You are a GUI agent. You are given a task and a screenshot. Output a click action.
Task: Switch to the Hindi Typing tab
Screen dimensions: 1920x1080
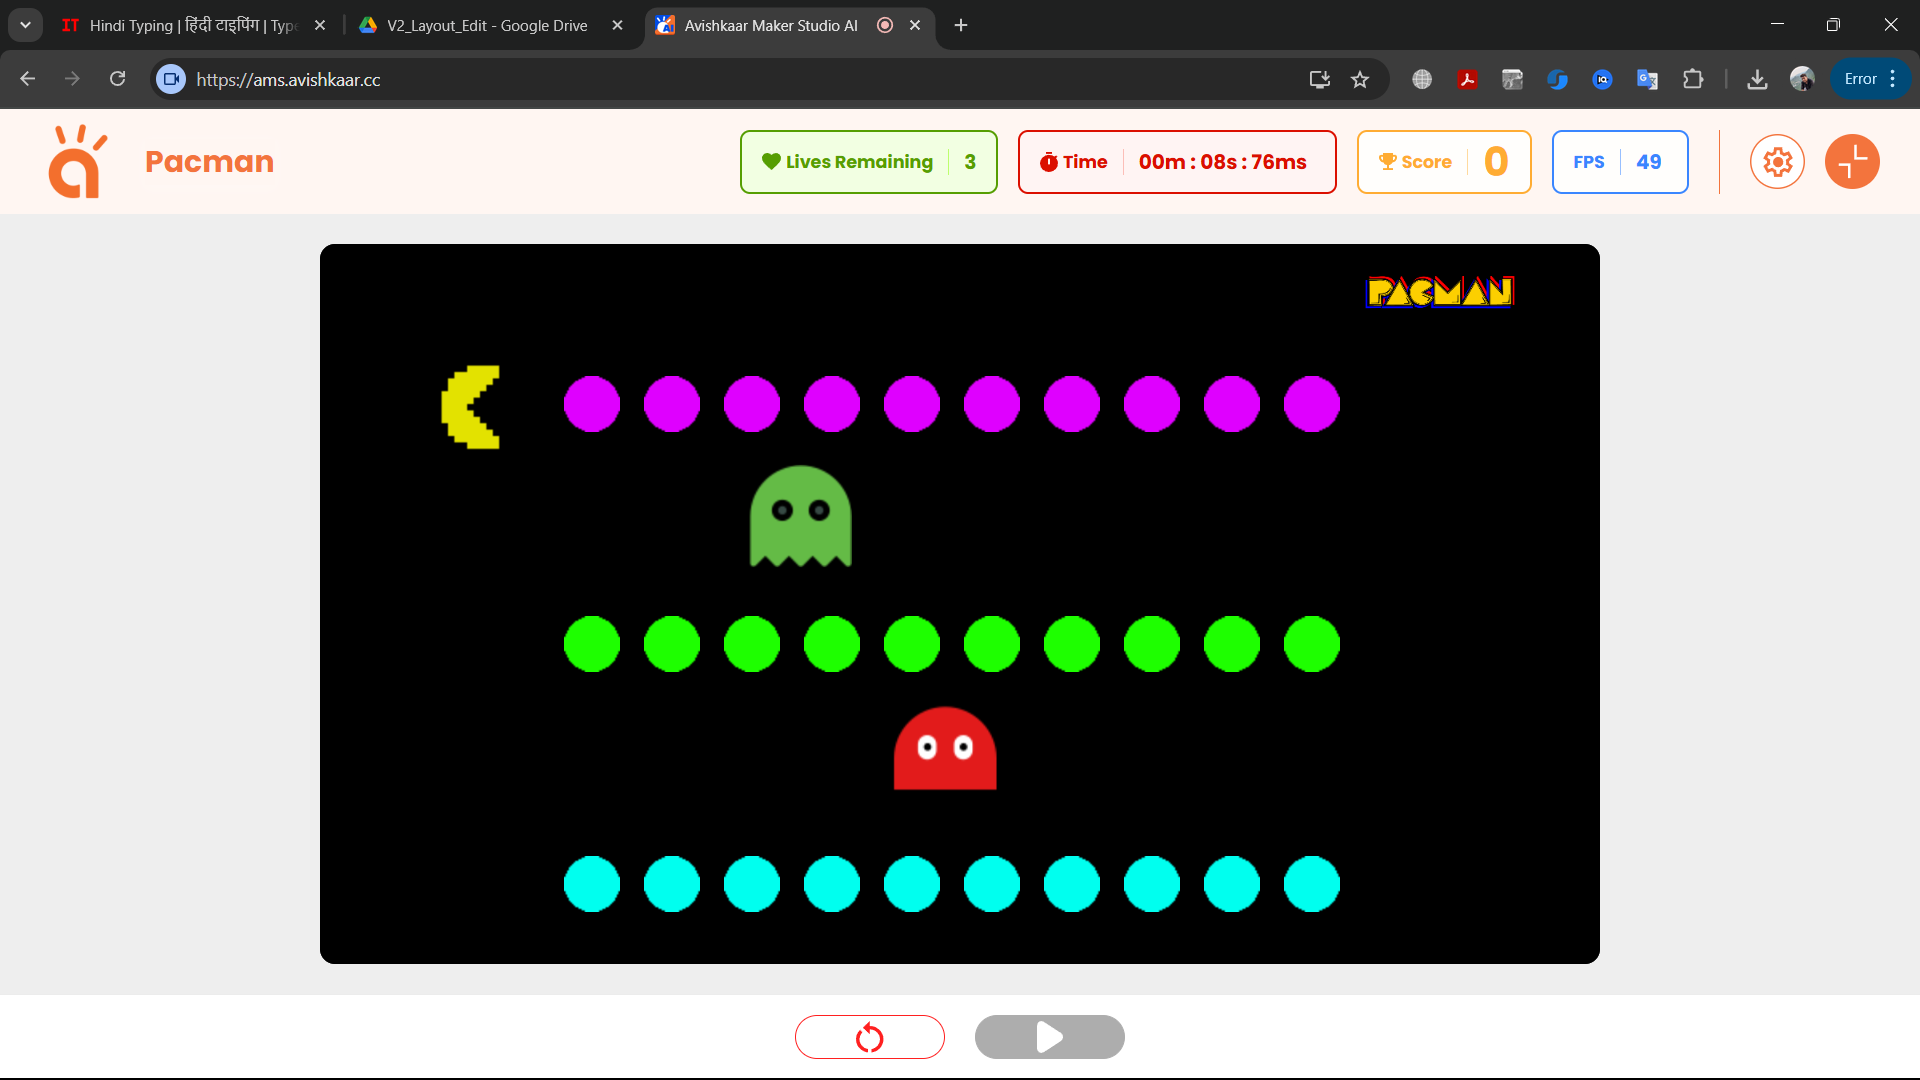[190, 25]
